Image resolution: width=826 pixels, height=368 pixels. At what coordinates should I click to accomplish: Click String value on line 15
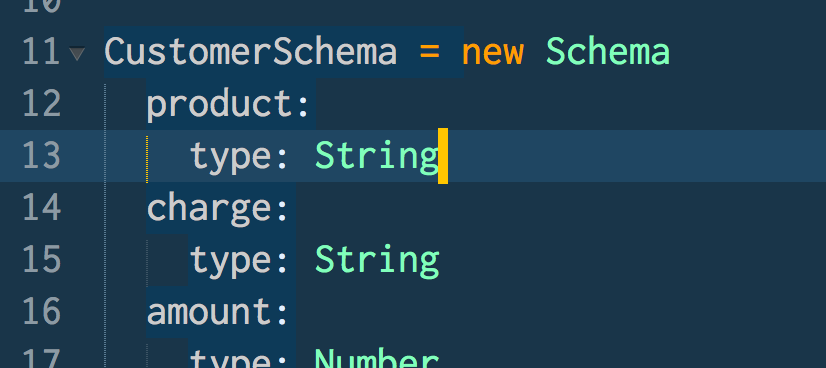(x=377, y=260)
